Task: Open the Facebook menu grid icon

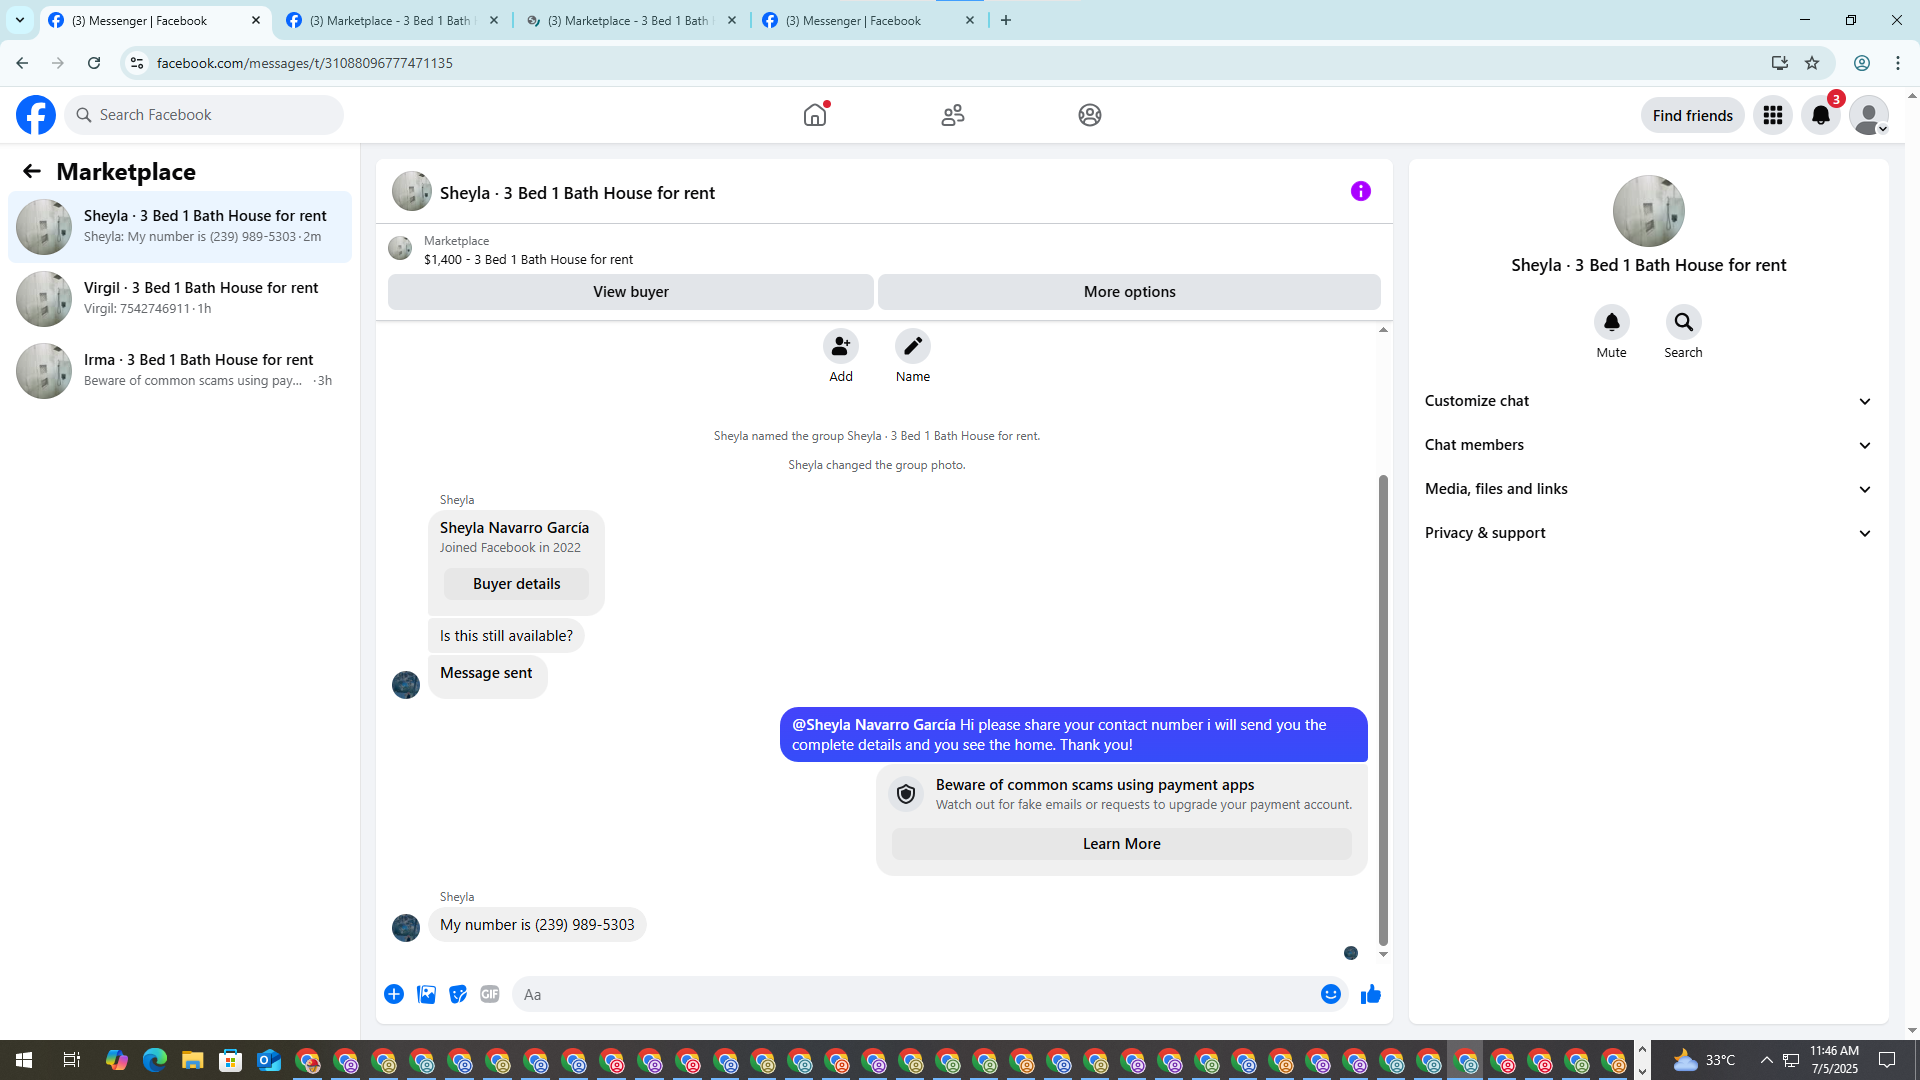Action: tap(1772, 115)
